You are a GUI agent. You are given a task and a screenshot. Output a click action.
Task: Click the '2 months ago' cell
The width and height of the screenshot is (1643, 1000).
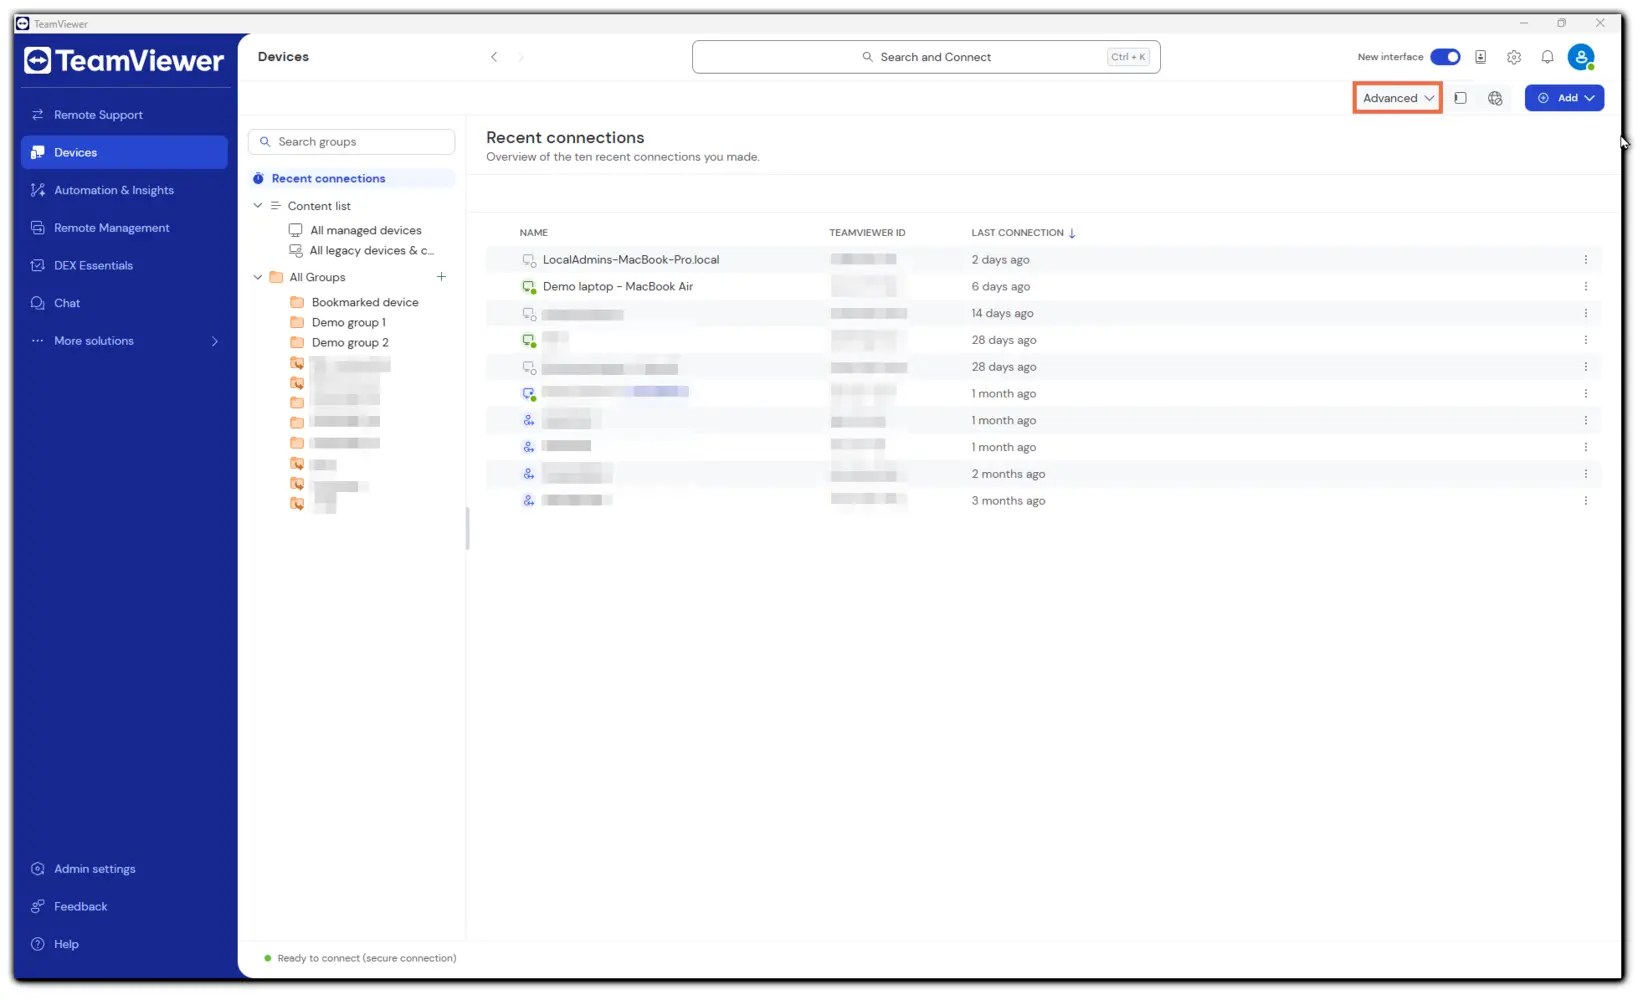[1008, 474]
